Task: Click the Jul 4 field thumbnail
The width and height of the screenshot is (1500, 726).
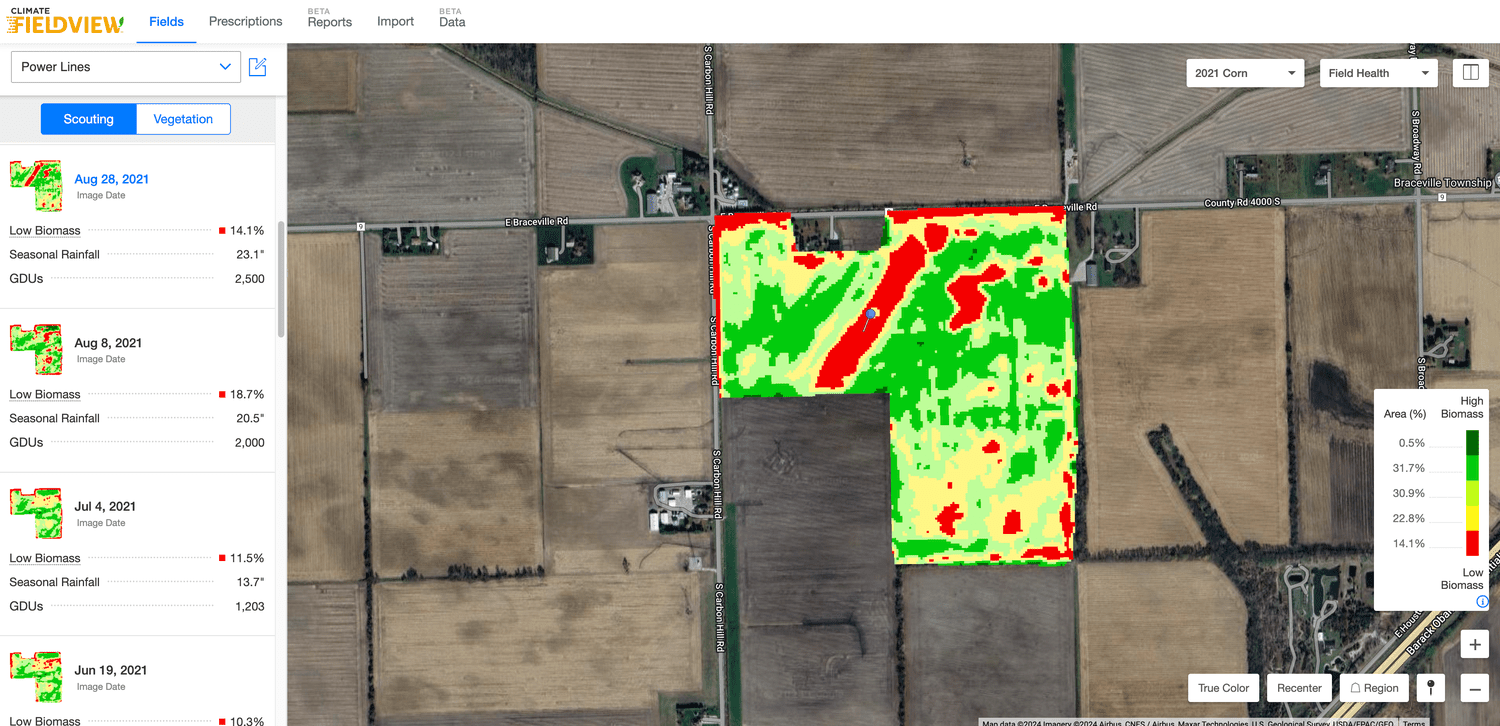Action: point(36,514)
